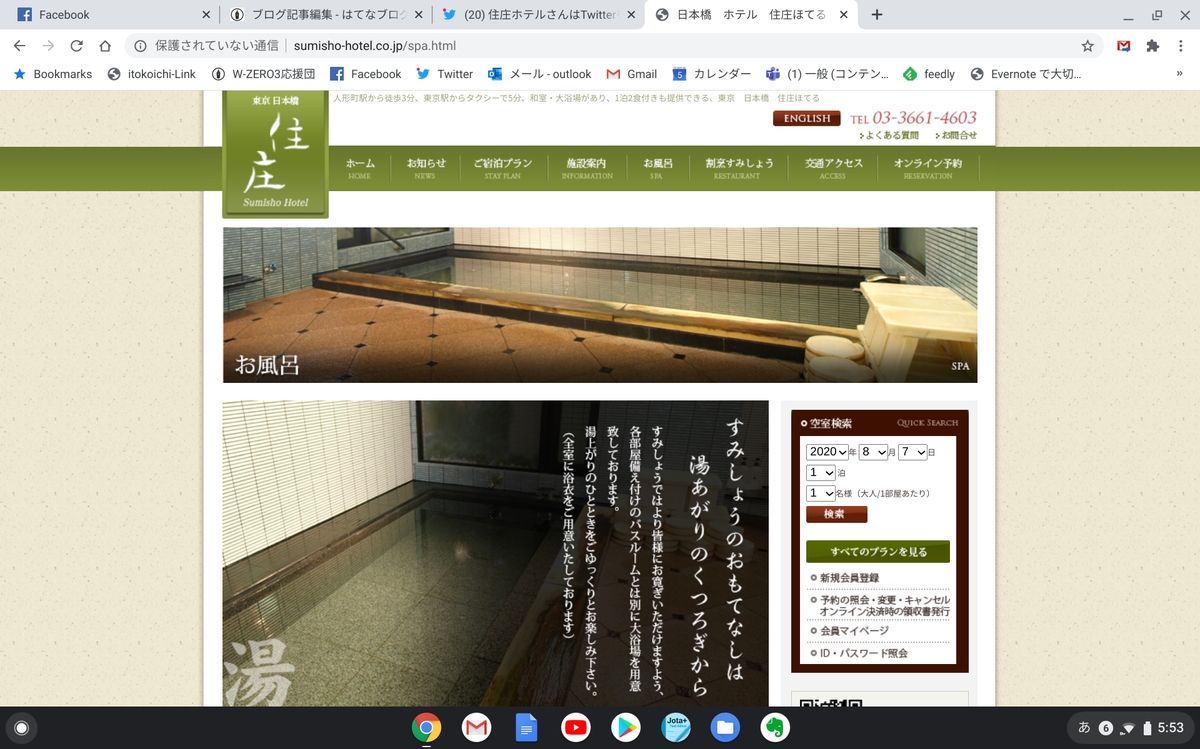Image resolution: width=1200 pixels, height=749 pixels.
Task: Open the Chrome three-dot menu
Action: 1181,46
